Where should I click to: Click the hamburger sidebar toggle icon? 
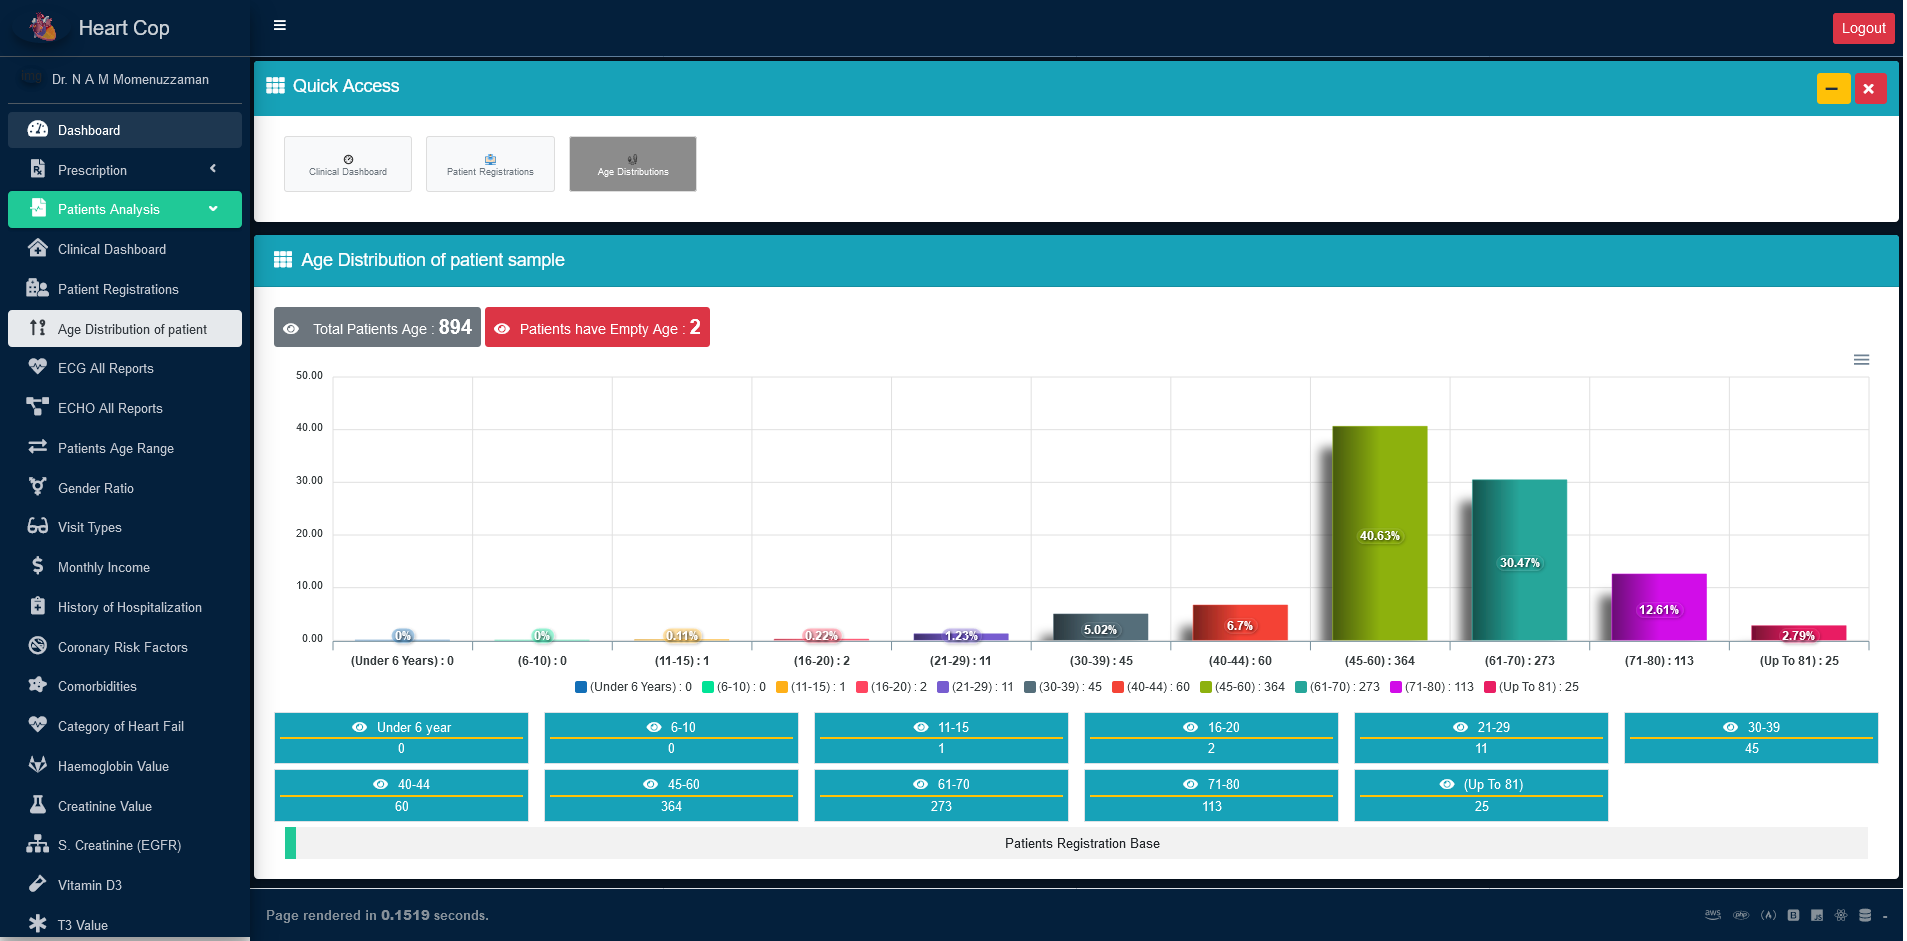coord(280,26)
